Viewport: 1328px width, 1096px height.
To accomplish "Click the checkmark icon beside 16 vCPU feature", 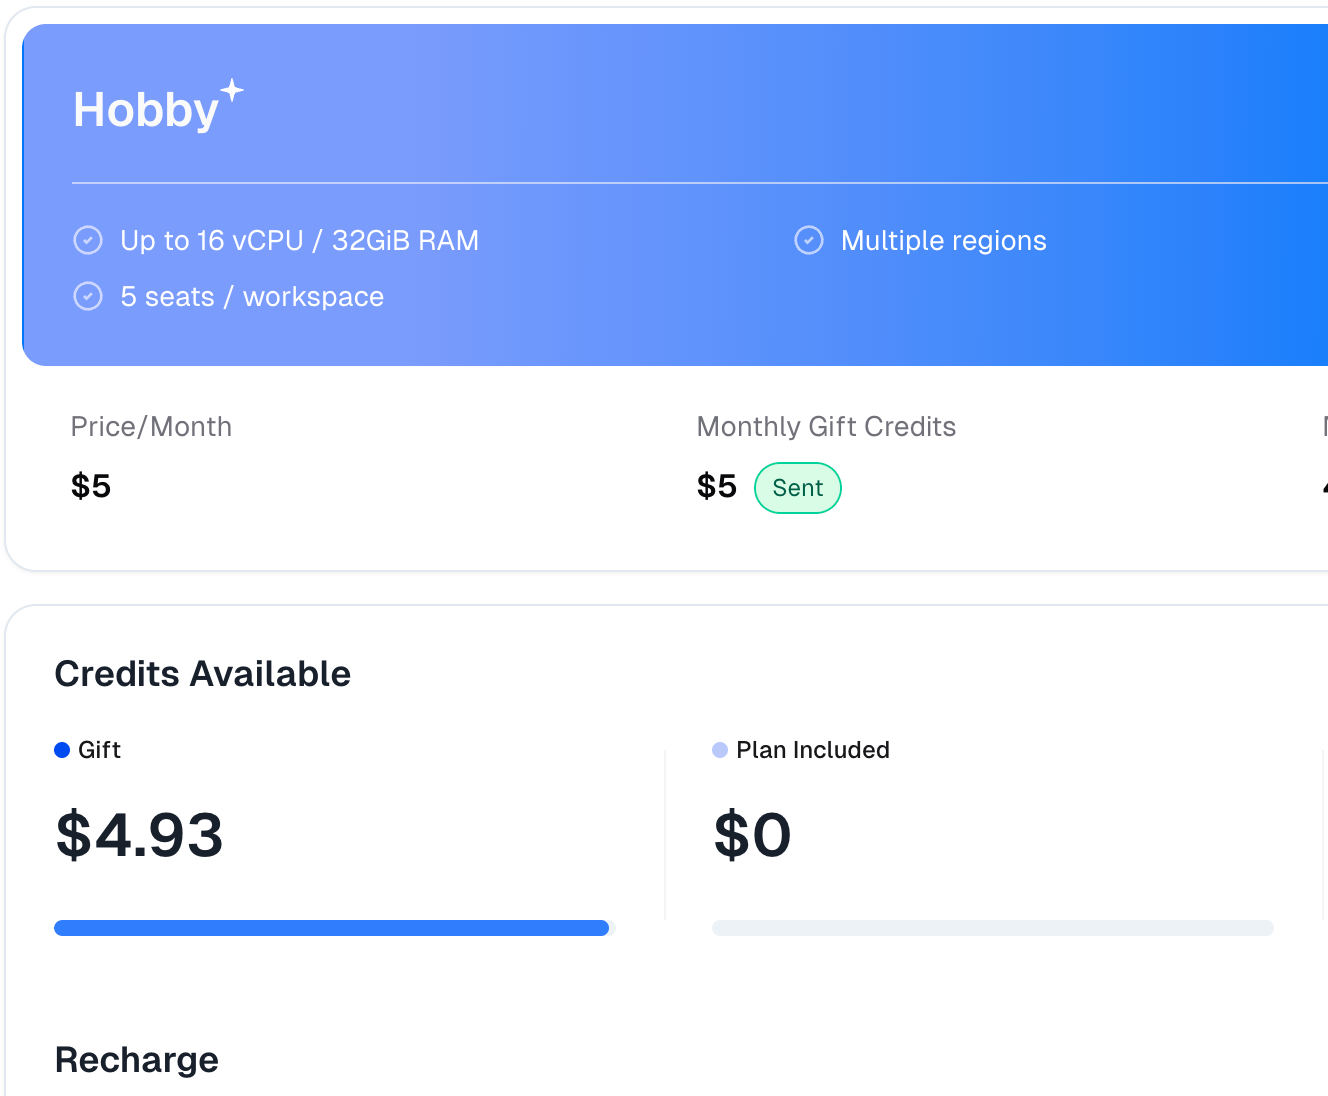I will 88,241.
